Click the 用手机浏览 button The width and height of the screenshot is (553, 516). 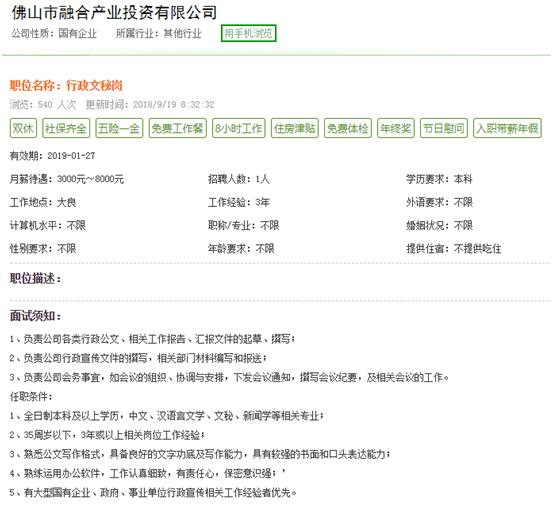tap(248, 33)
